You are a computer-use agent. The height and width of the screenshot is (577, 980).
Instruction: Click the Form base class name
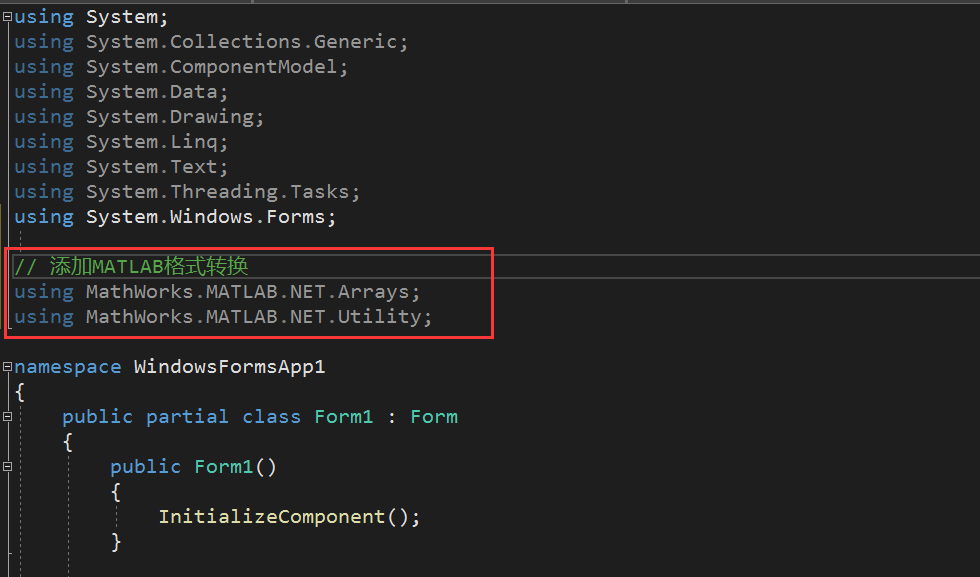coord(434,417)
